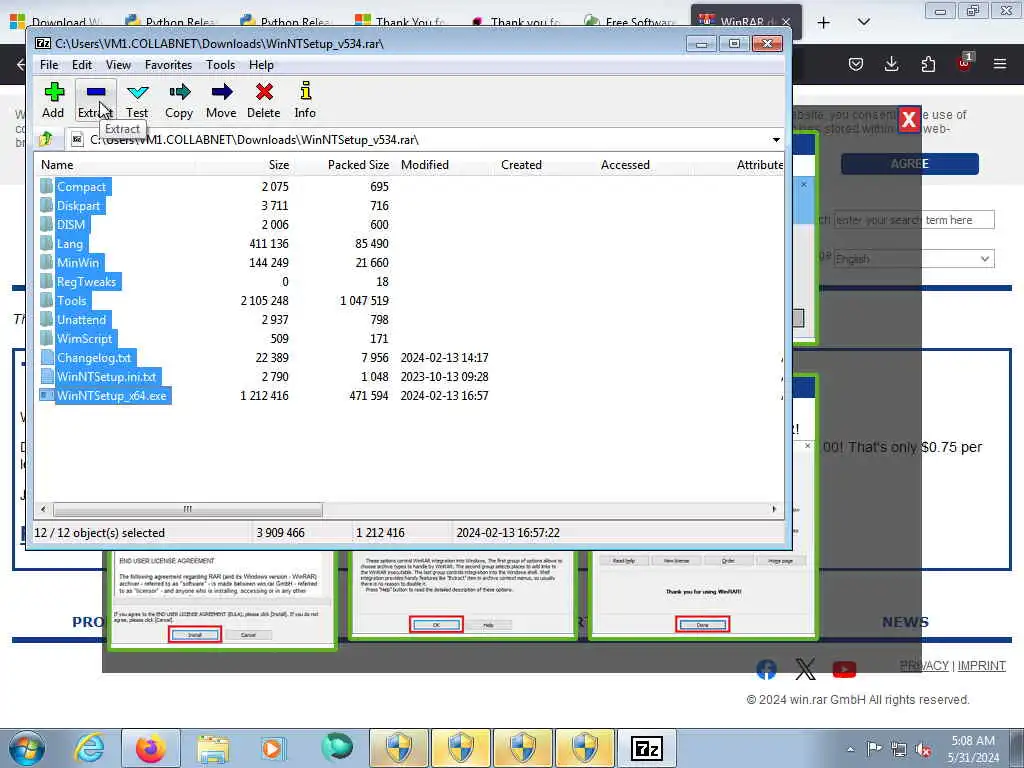Open Windows Explorer folder on taskbar
1024x768 pixels.
coord(213,748)
